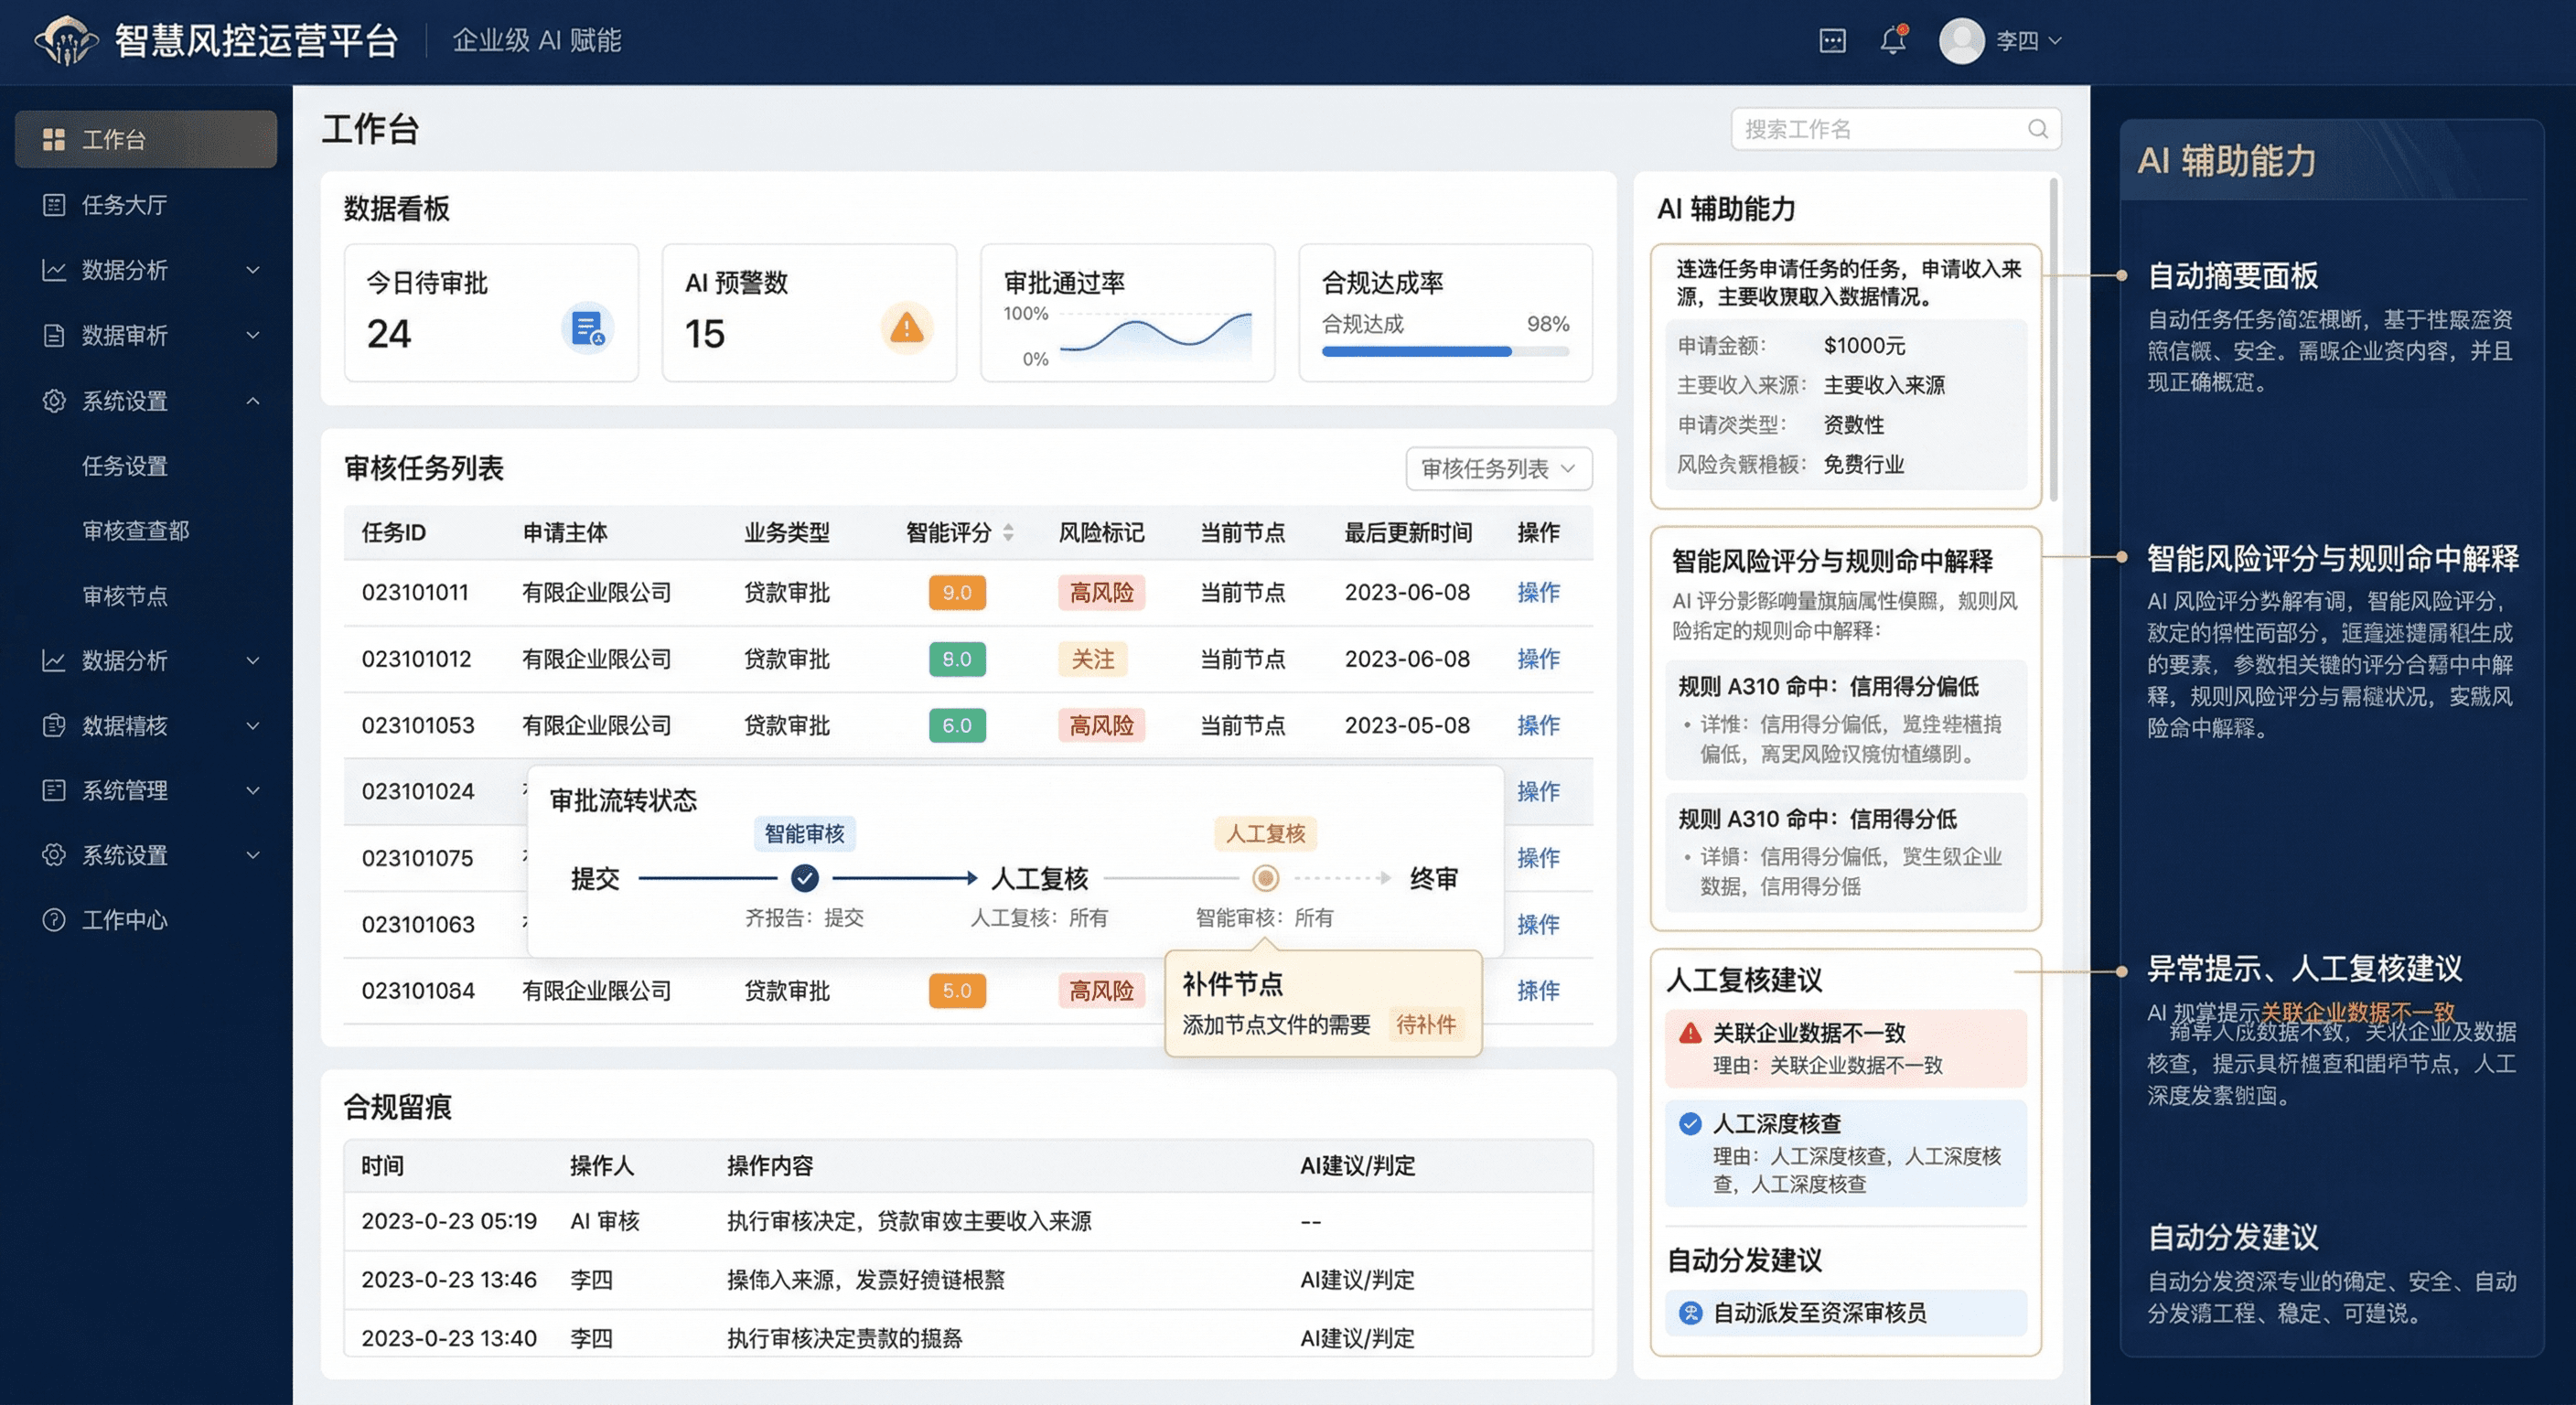Click the blue check icon for 人工深度核查
Image resolution: width=2576 pixels, height=1405 pixels.
(x=1690, y=1124)
